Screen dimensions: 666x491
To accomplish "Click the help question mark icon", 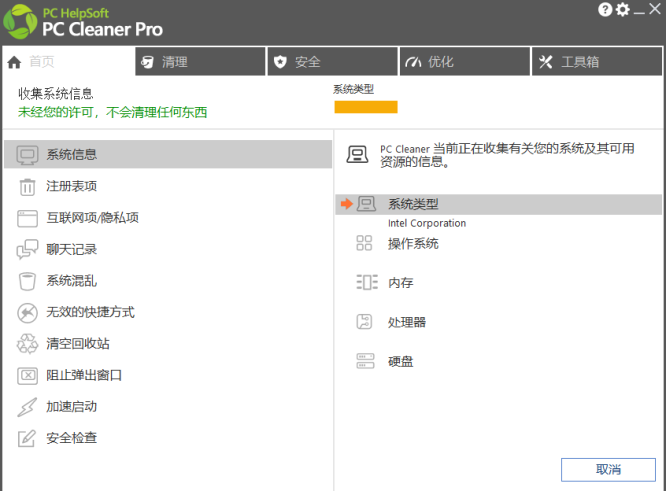I will point(605,9).
